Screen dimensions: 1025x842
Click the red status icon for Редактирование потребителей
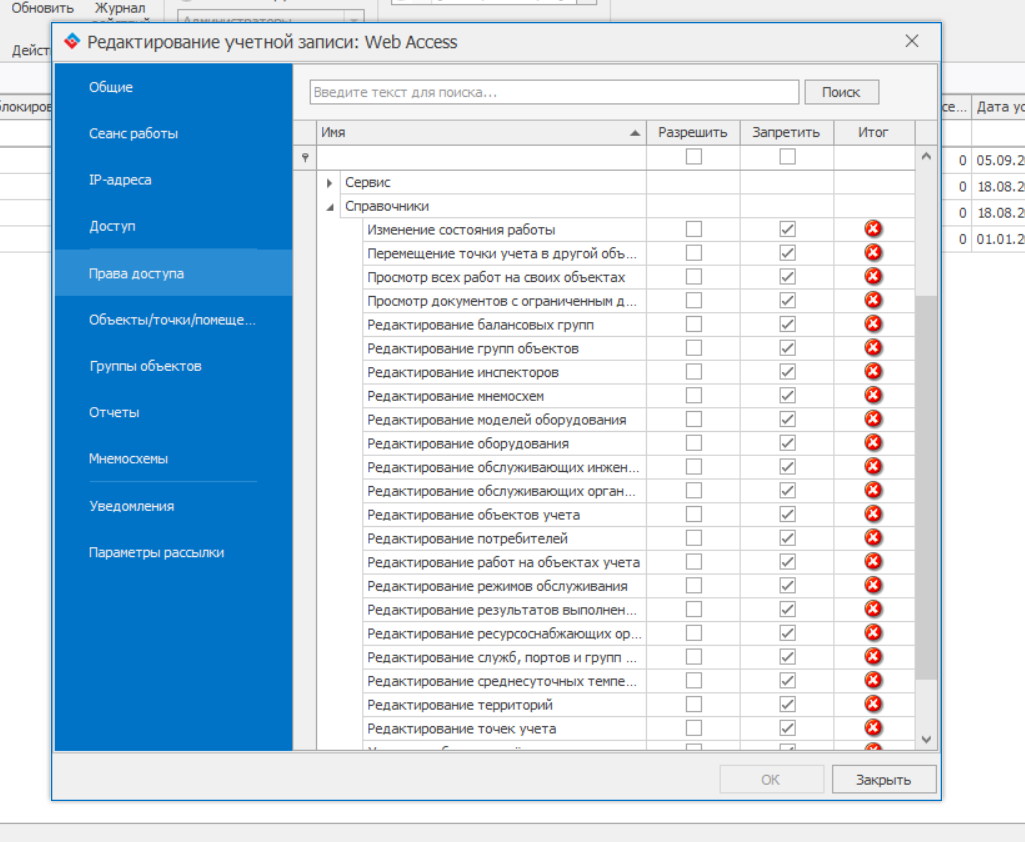pyautogui.click(x=873, y=538)
